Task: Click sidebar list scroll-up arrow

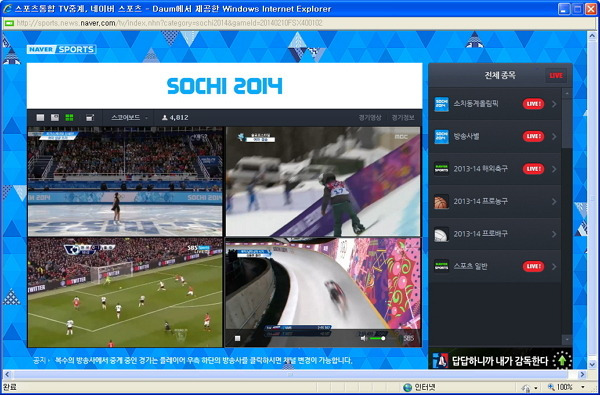Action: [567, 93]
